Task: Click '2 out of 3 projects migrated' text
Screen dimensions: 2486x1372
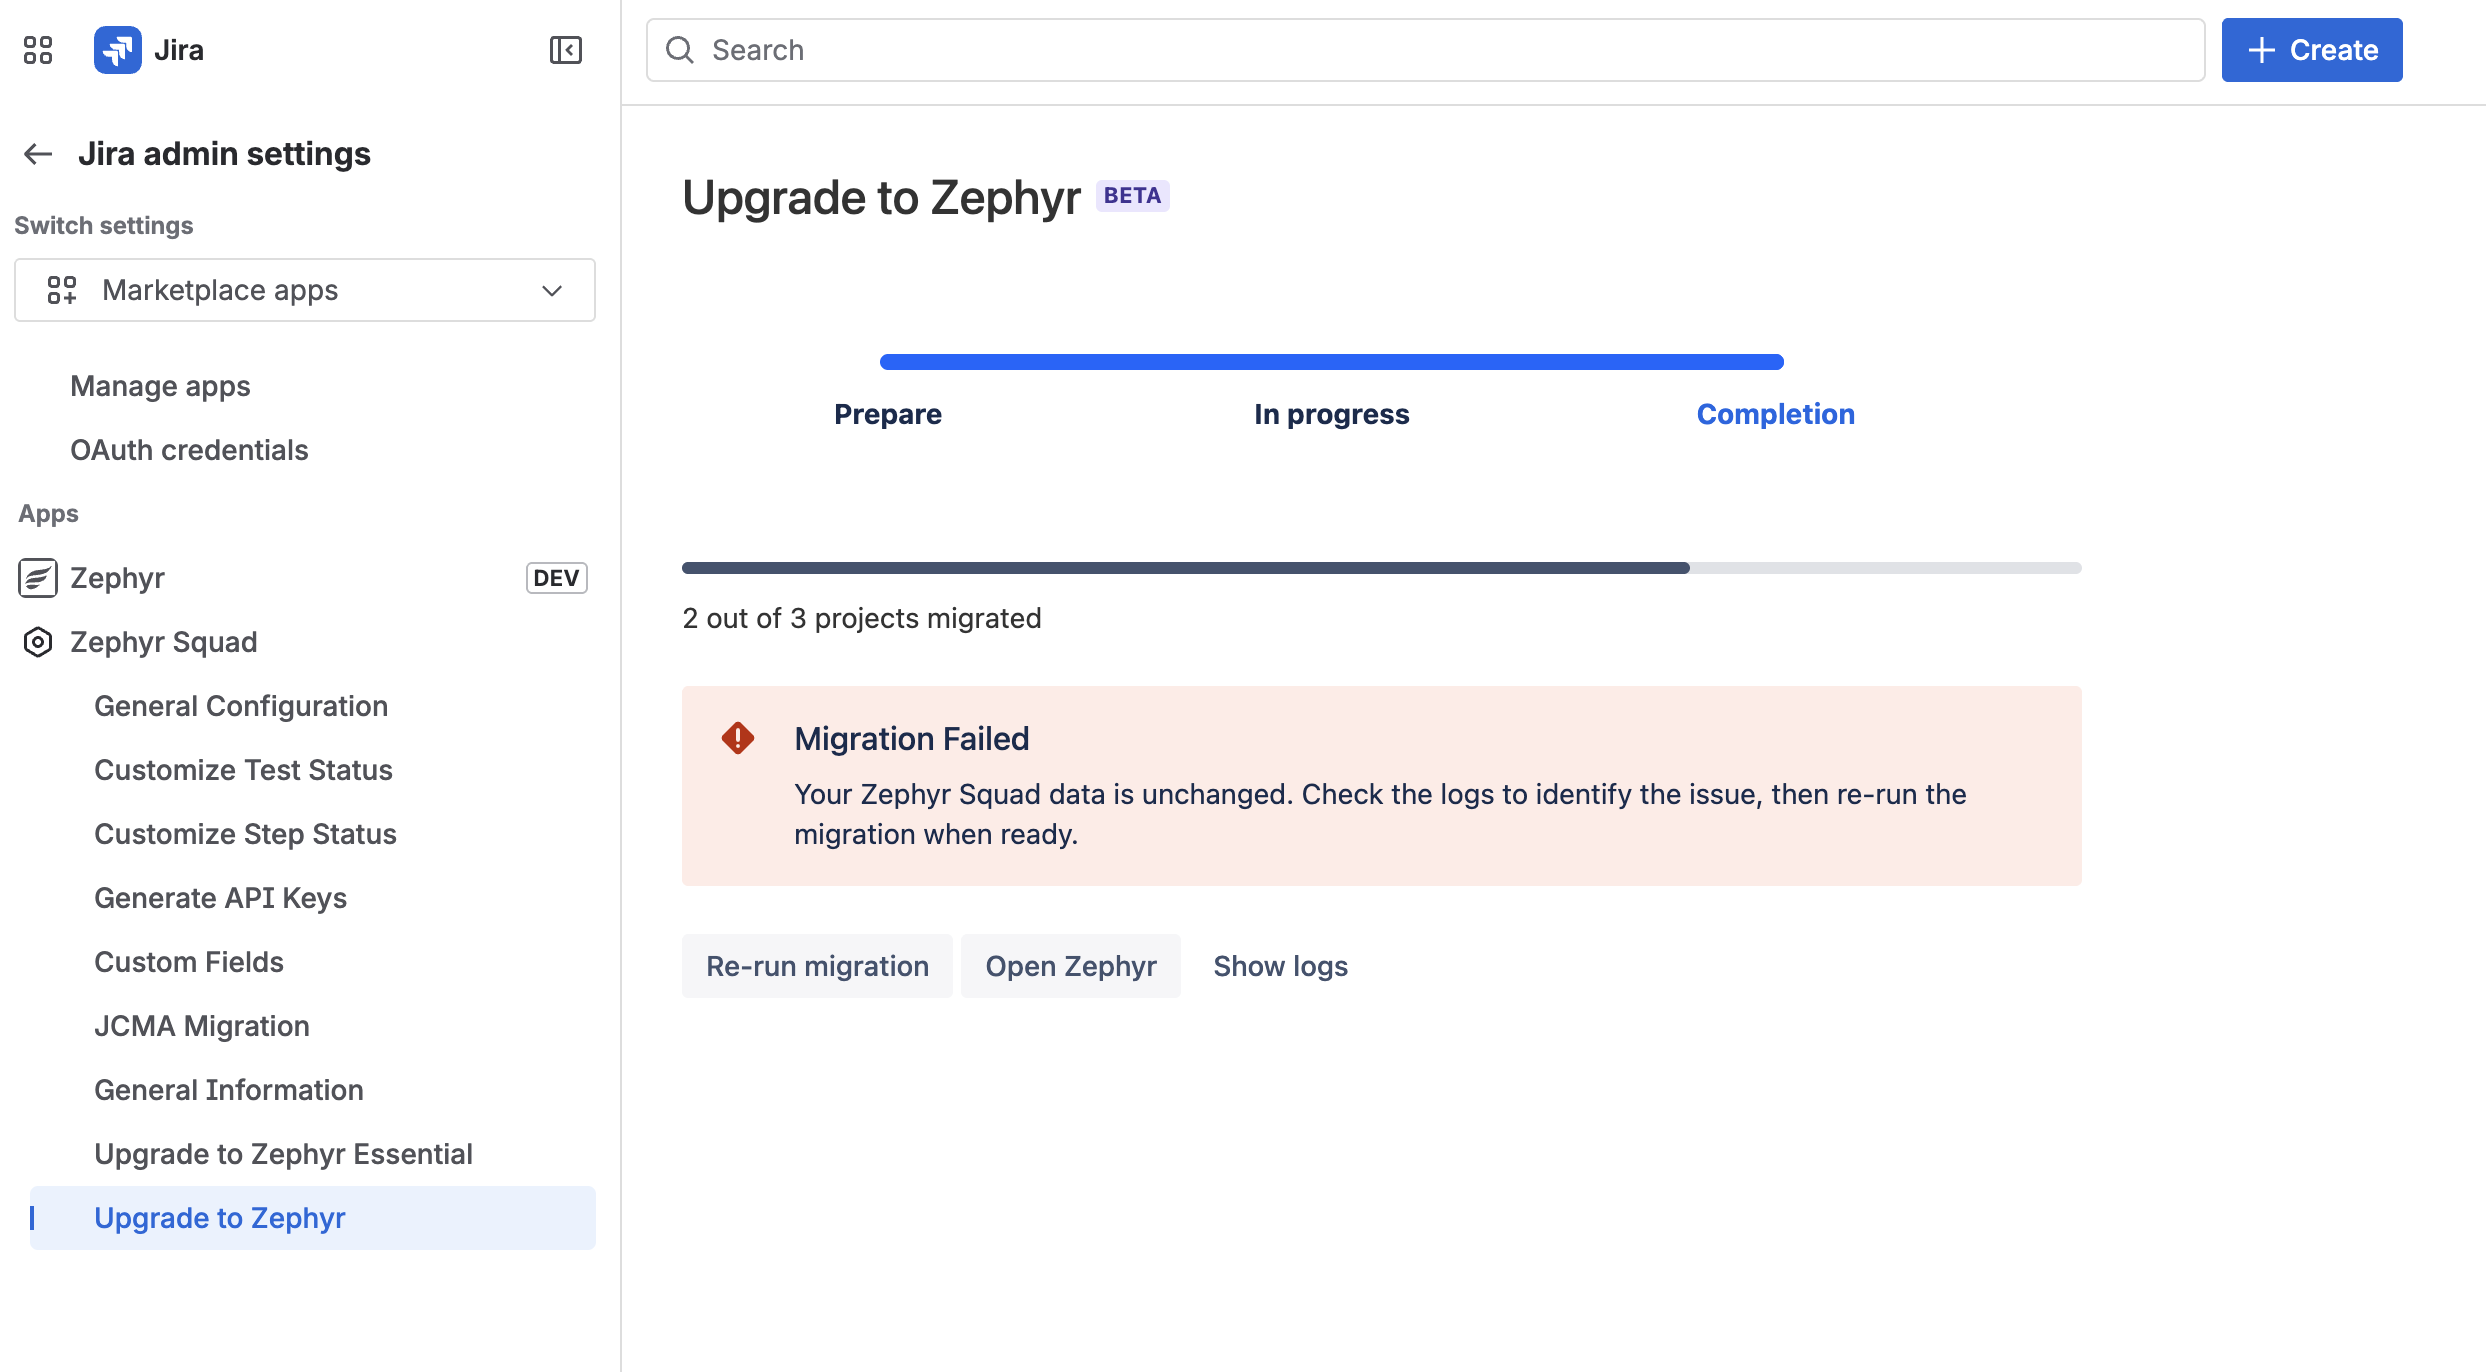Action: click(x=862, y=618)
